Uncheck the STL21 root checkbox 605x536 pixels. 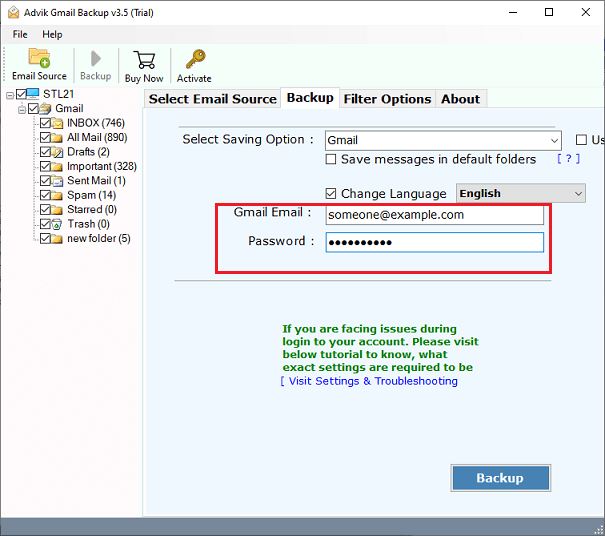(21, 94)
